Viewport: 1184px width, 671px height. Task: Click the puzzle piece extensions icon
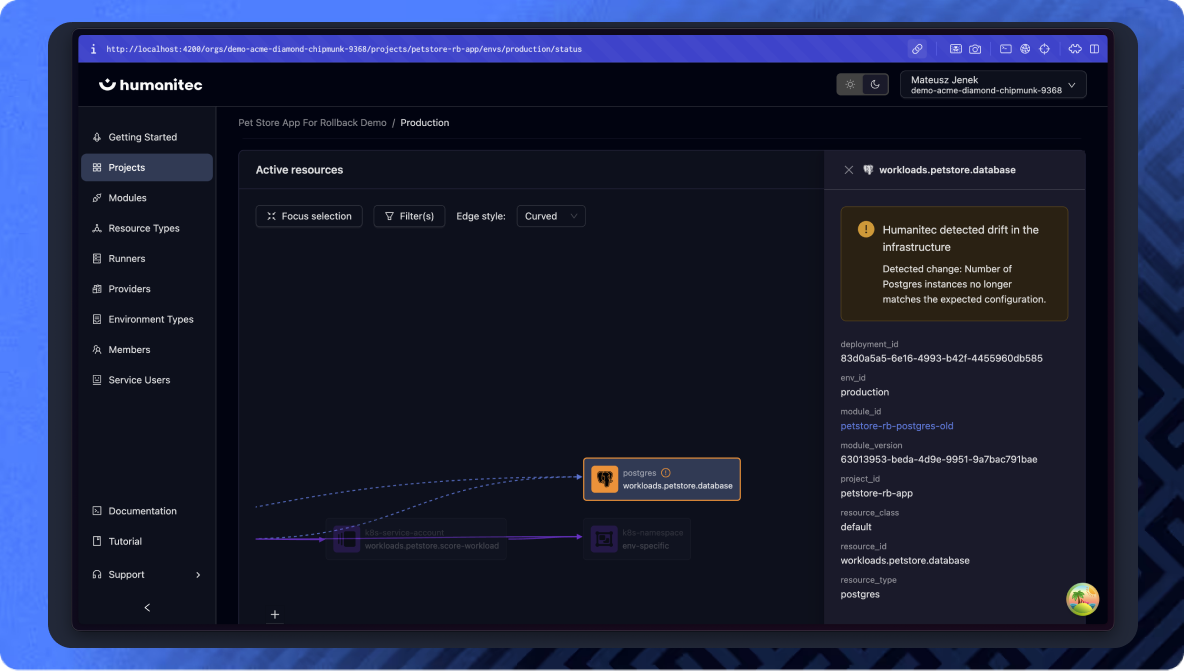coord(1075,49)
